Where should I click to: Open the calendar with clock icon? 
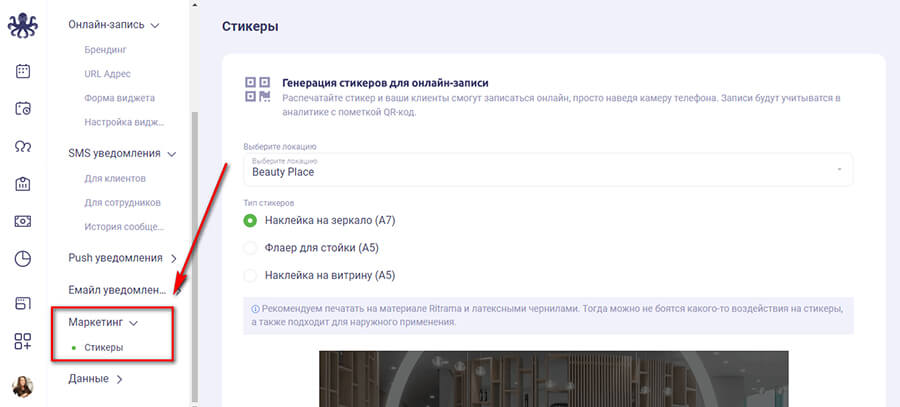(x=23, y=109)
